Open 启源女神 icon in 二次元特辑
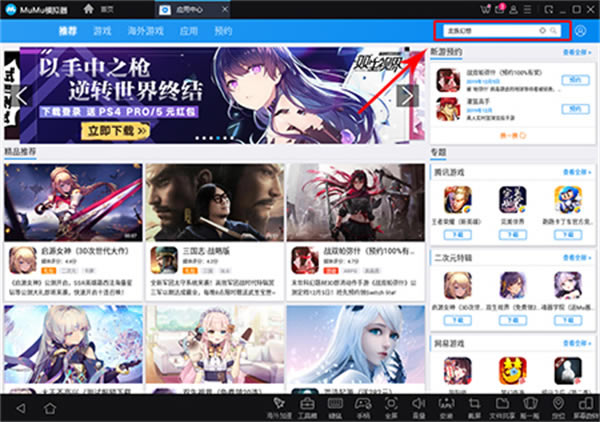 (458, 285)
